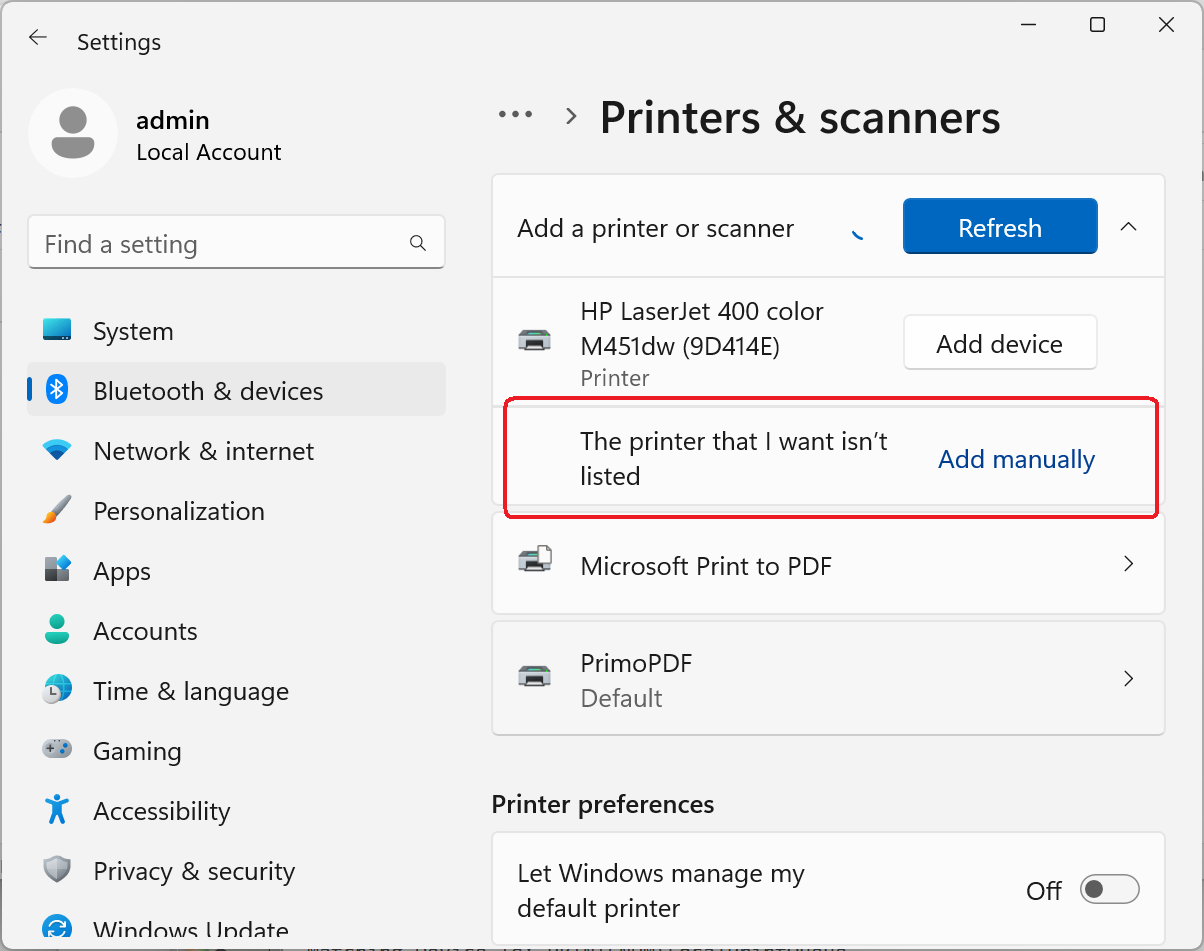Go back with the Settings back arrow
This screenshot has height=951, width=1204.
[x=37, y=38]
